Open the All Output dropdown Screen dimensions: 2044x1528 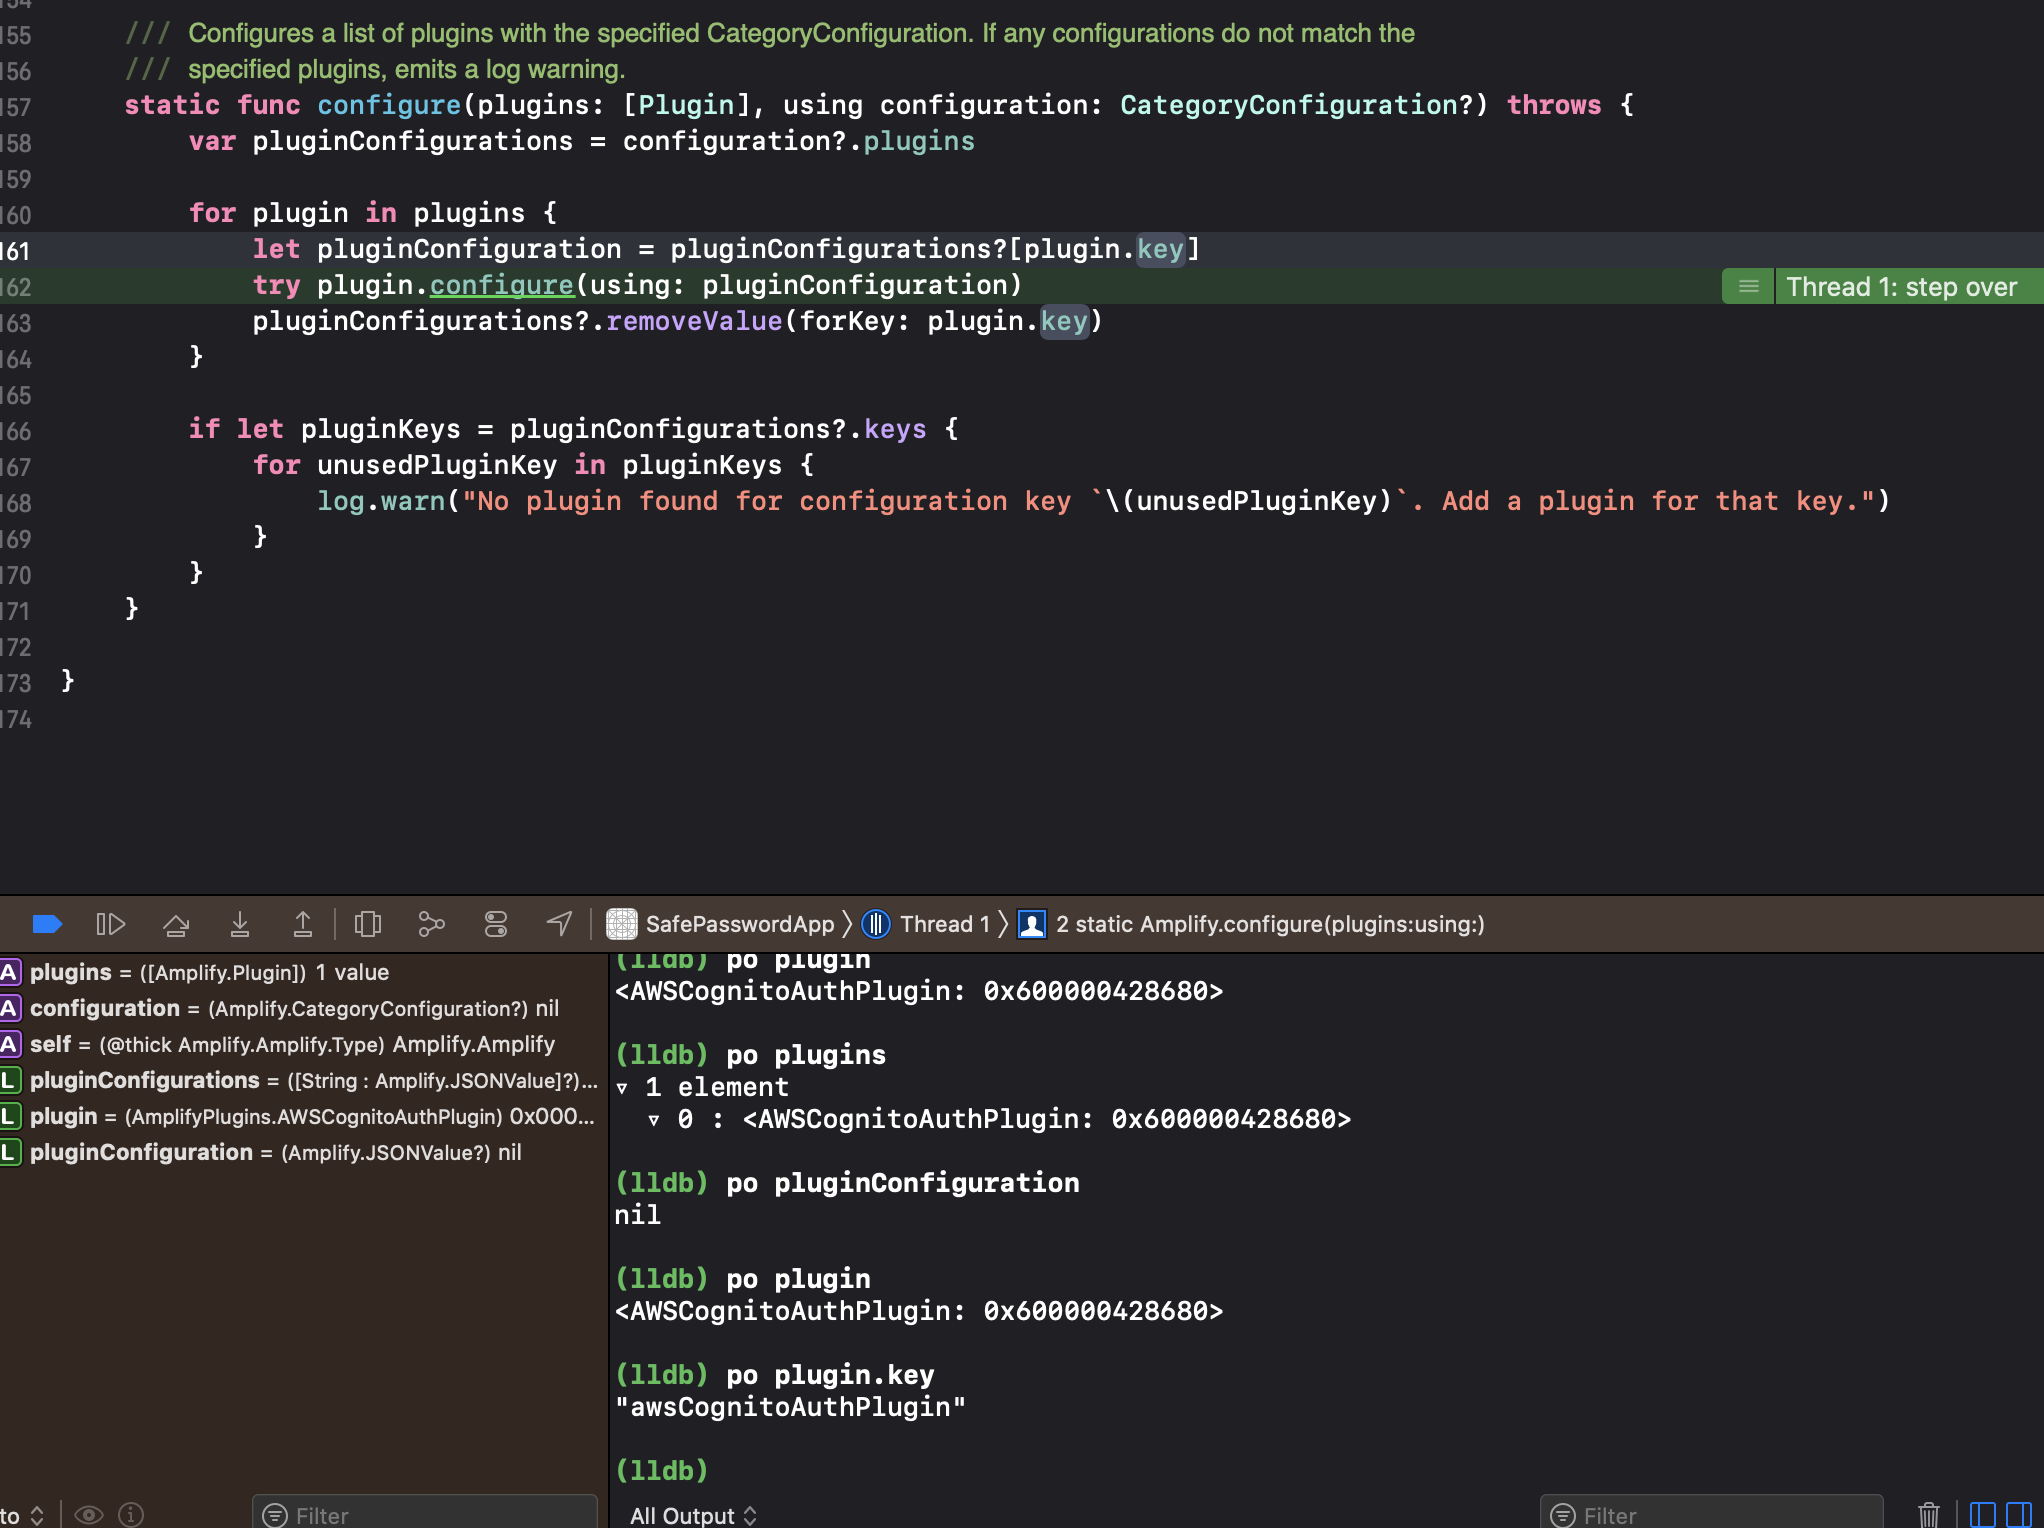693,1515
